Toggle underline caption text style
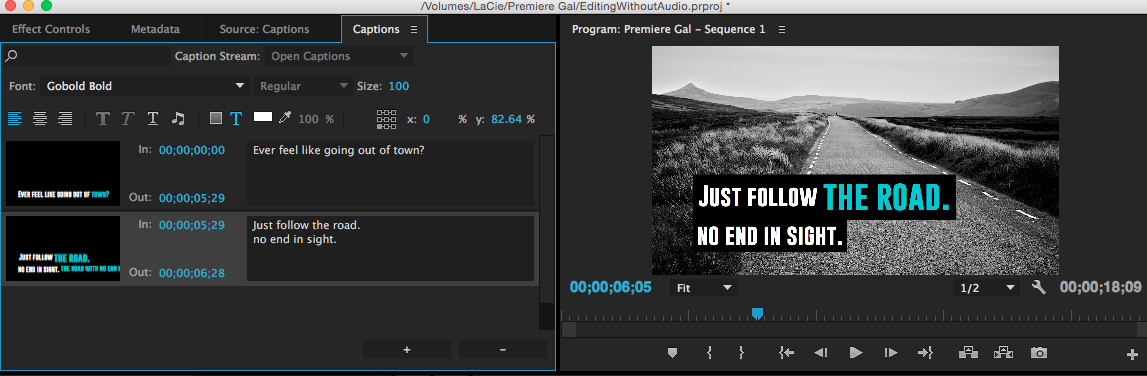1147x376 pixels. point(153,119)
